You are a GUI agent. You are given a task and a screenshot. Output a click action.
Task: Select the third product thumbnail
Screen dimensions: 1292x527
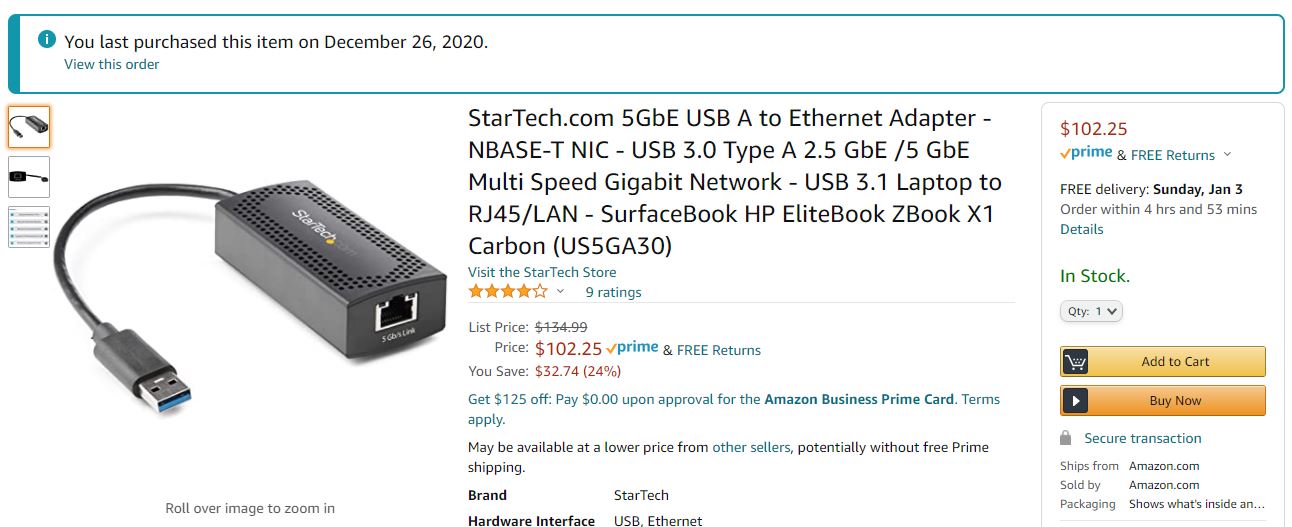(29, 227)
